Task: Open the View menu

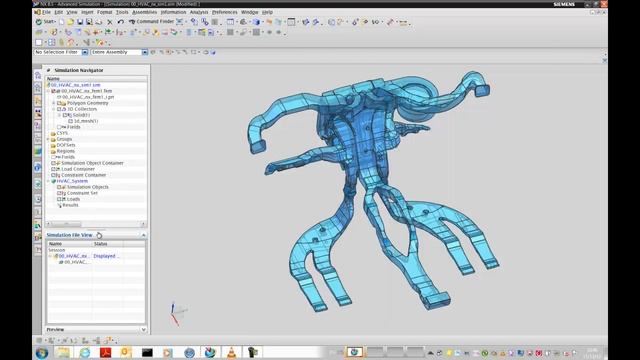Action: click(72, 12)
